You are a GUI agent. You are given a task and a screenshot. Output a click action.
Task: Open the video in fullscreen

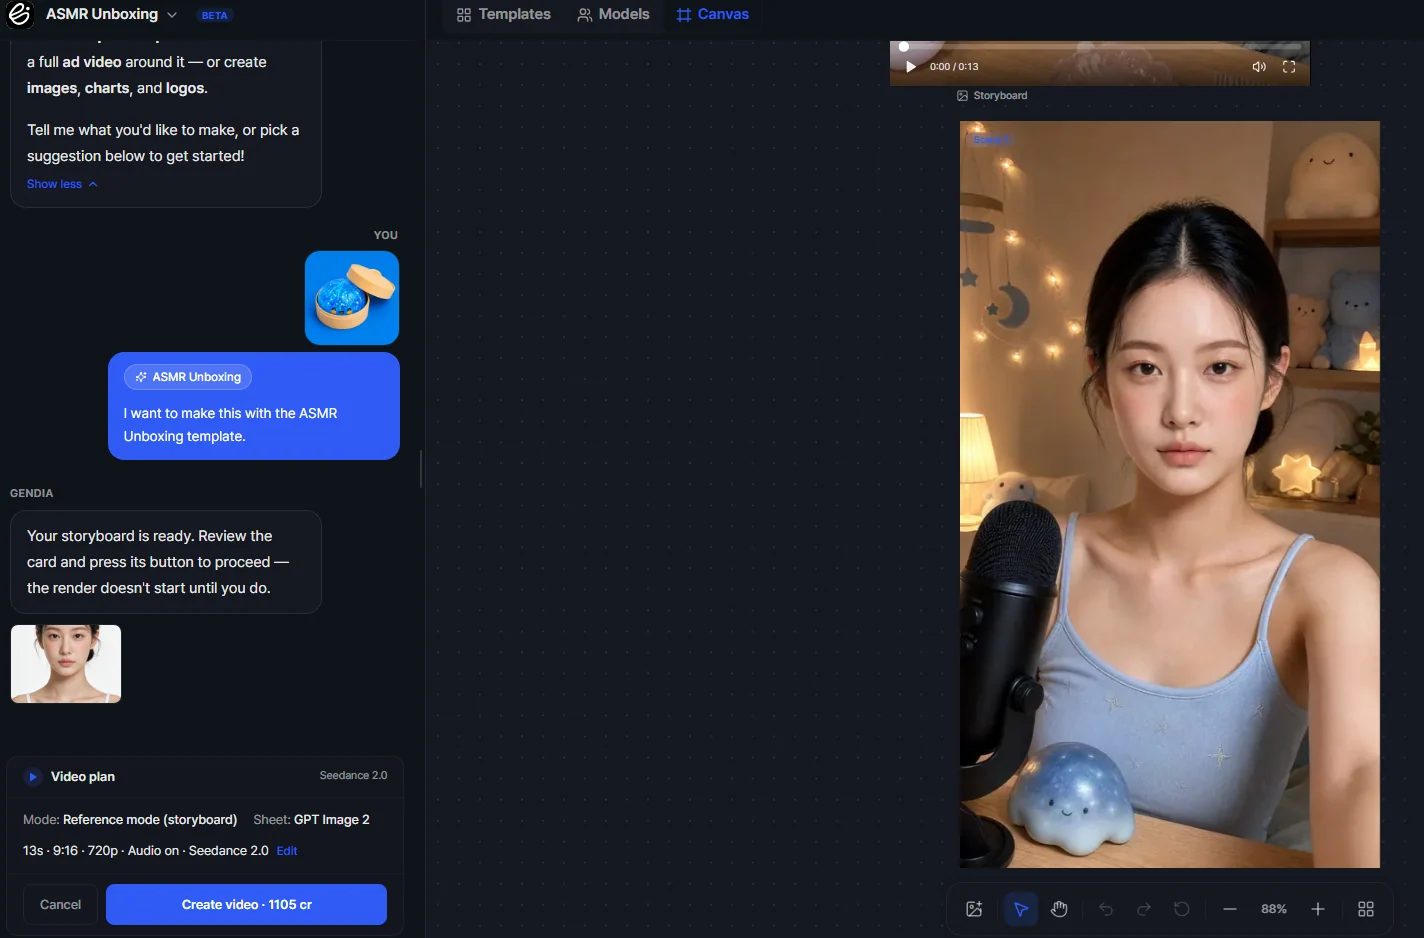click(x=1289, y=67)
